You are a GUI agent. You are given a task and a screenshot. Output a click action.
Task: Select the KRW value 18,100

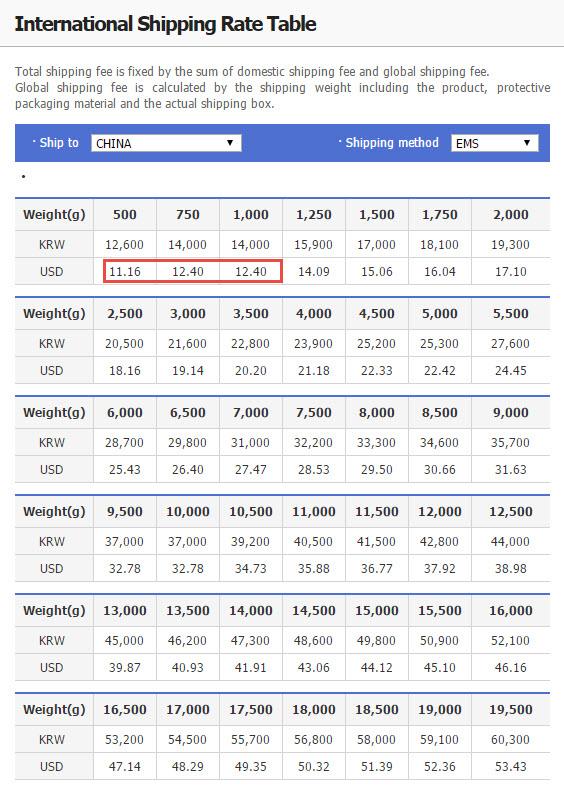click(x=439, y=245)
